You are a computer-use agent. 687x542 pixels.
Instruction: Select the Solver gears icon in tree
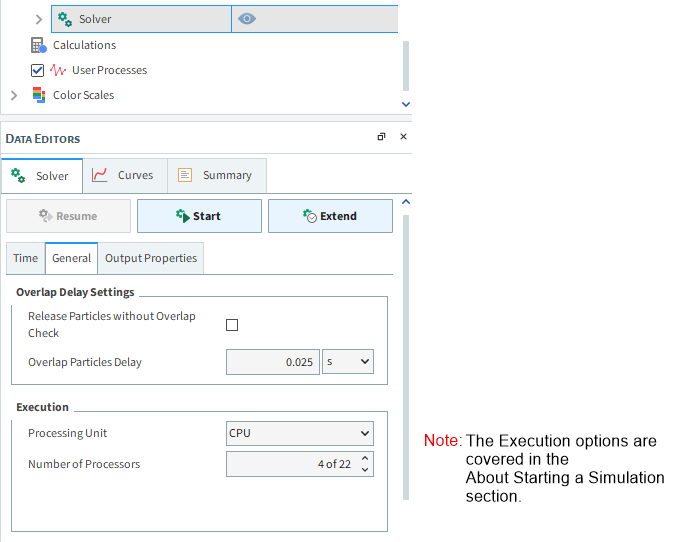[65, 19]
